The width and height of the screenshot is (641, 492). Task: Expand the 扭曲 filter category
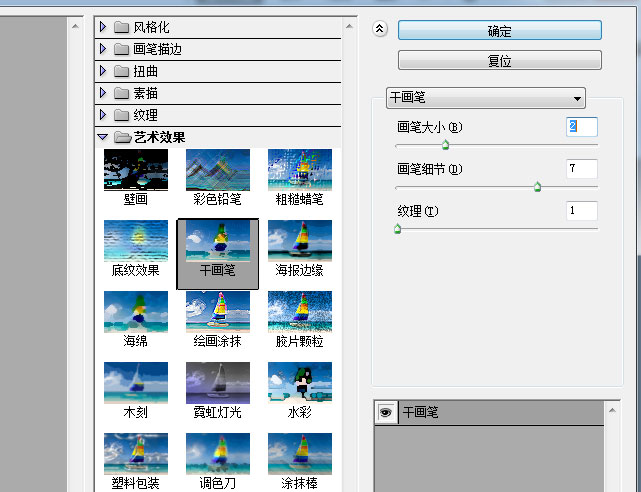[x=103, y=71]
